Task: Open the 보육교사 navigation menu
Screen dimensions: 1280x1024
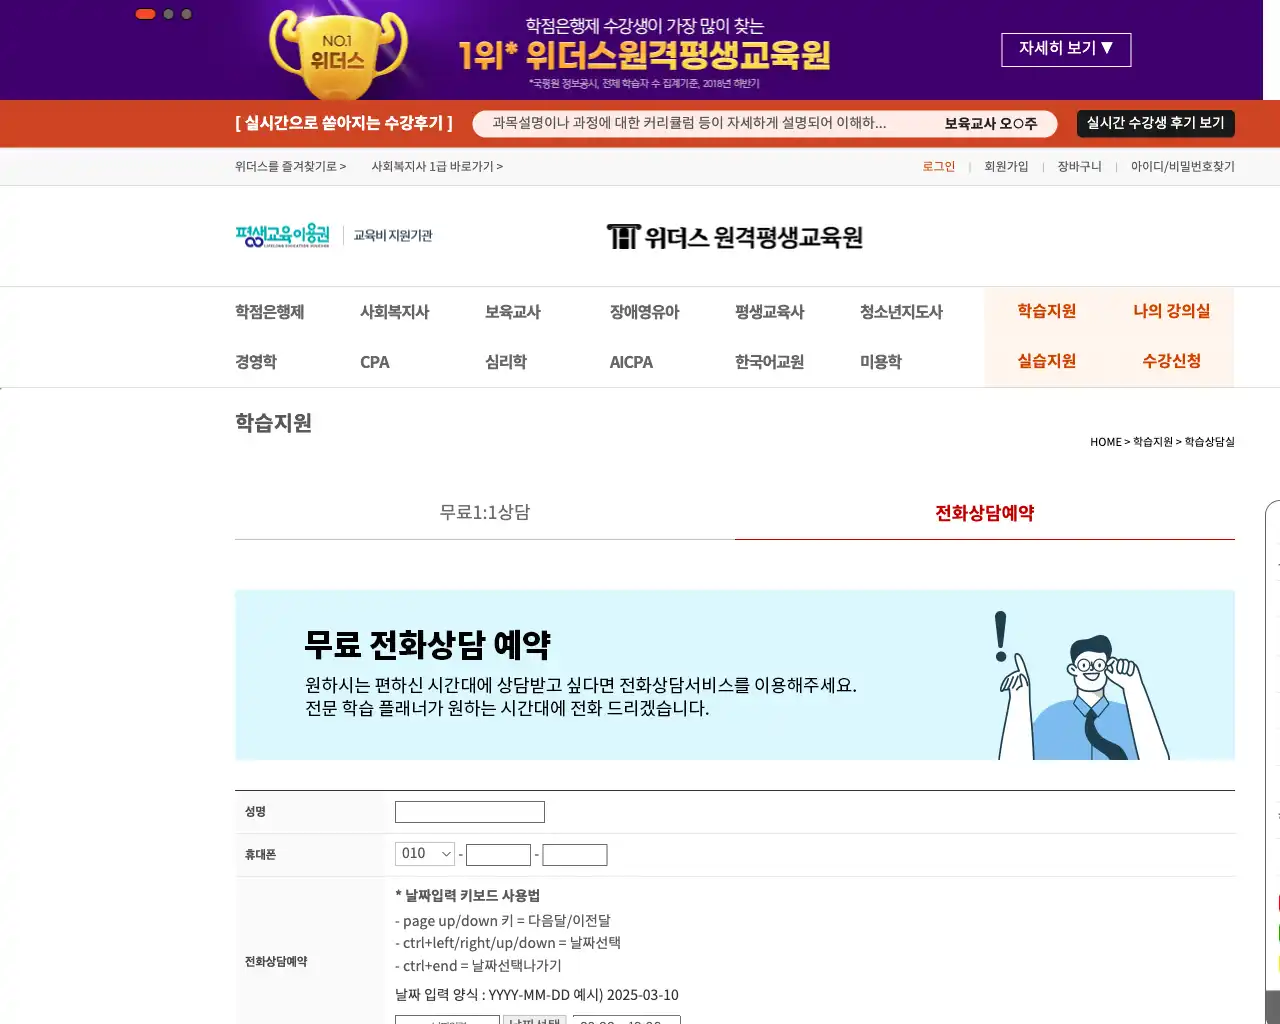Action: pyautogui.click(x=510, y=311)
